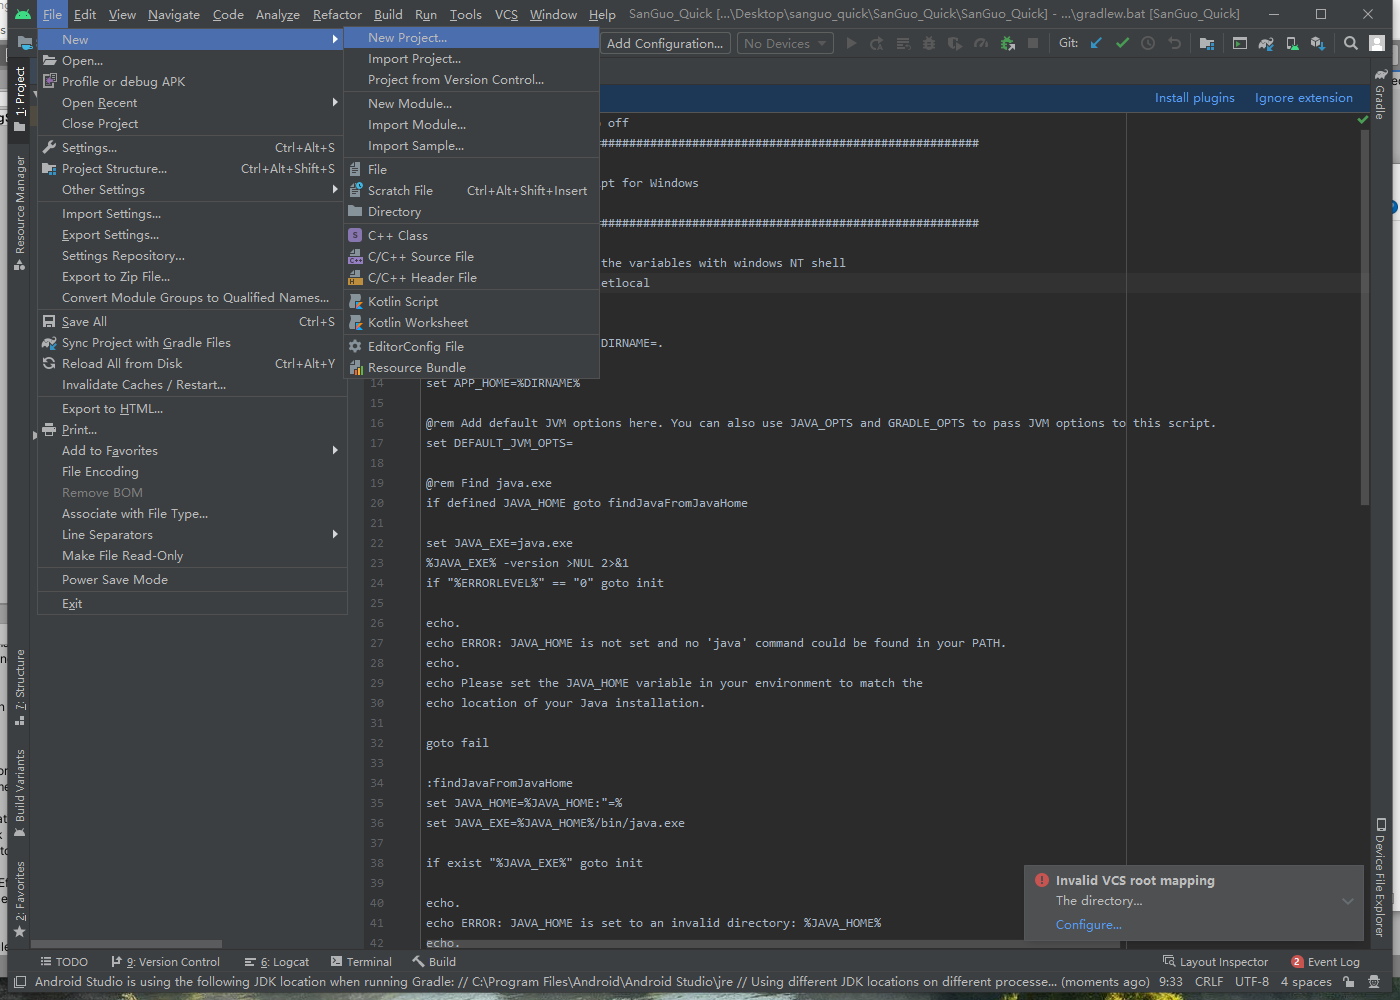Open Logcat tool window
Screen dimensions: 1400x1000
click(x=277, y=962)
